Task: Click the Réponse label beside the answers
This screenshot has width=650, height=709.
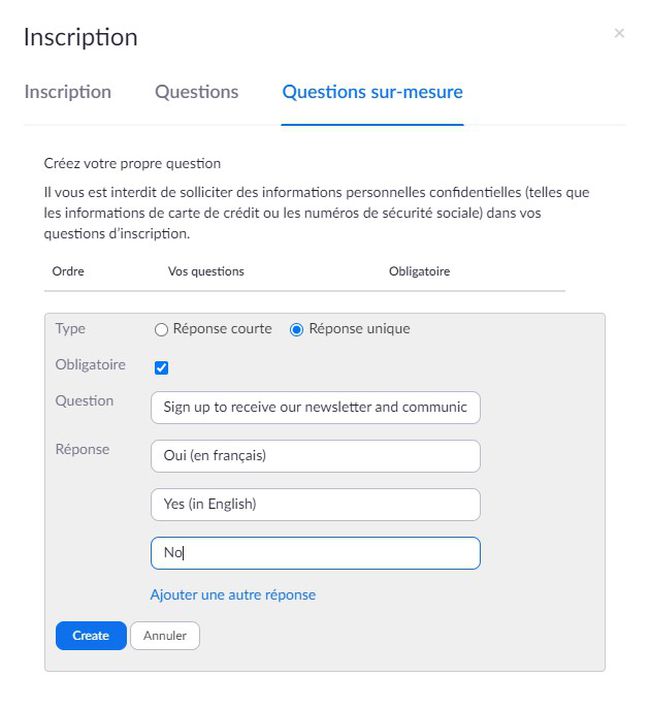Action: point(83,449)
